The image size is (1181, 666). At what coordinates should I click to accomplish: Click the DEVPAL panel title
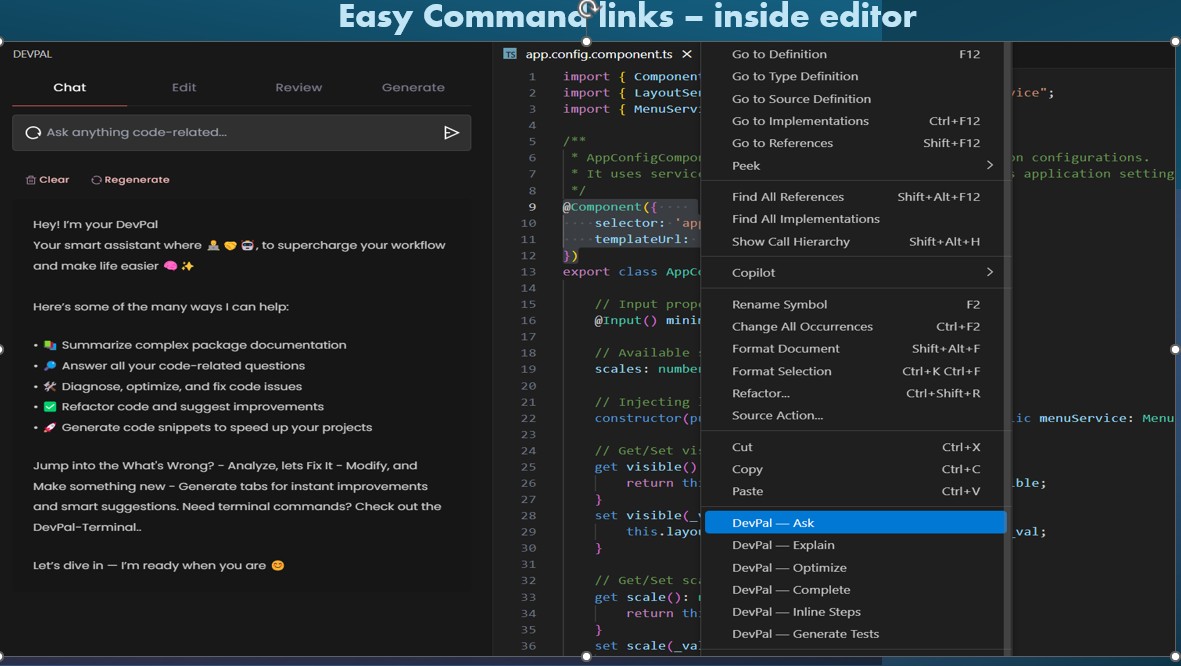[x=32, y=54]
